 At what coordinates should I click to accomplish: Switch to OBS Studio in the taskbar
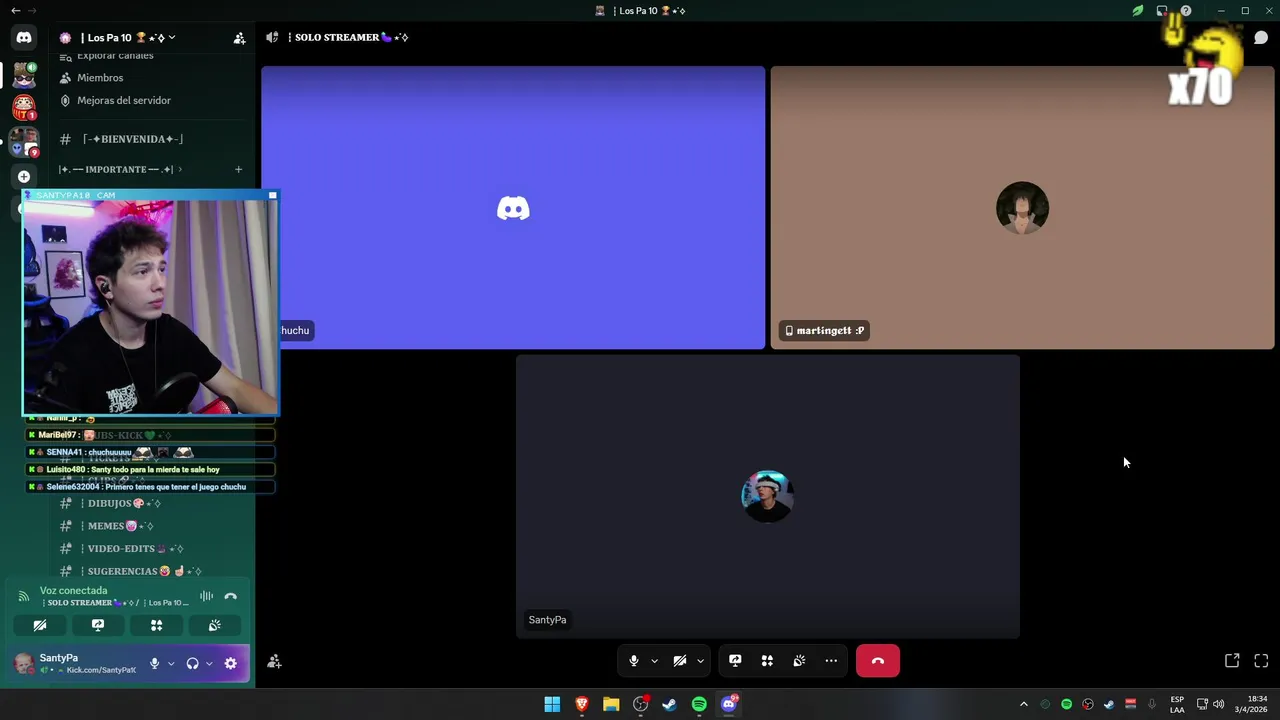click(640, 704)
